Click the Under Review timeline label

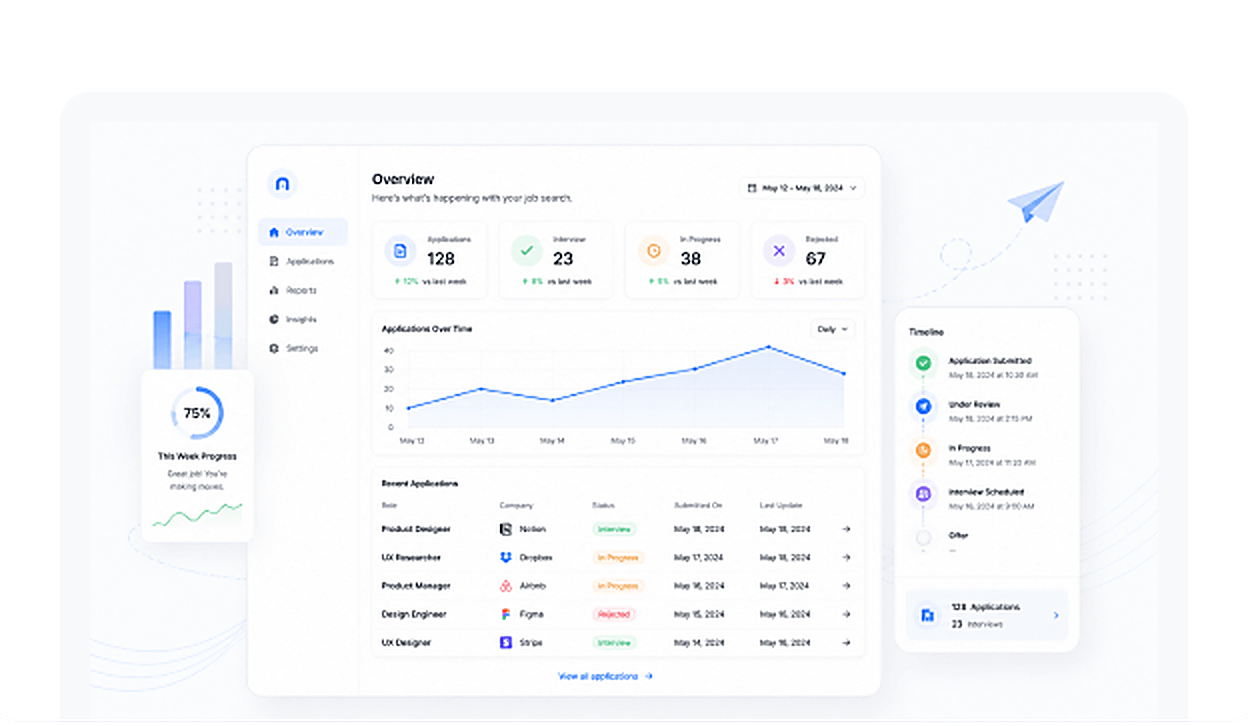pyautogui.click(x=974, y=405)
